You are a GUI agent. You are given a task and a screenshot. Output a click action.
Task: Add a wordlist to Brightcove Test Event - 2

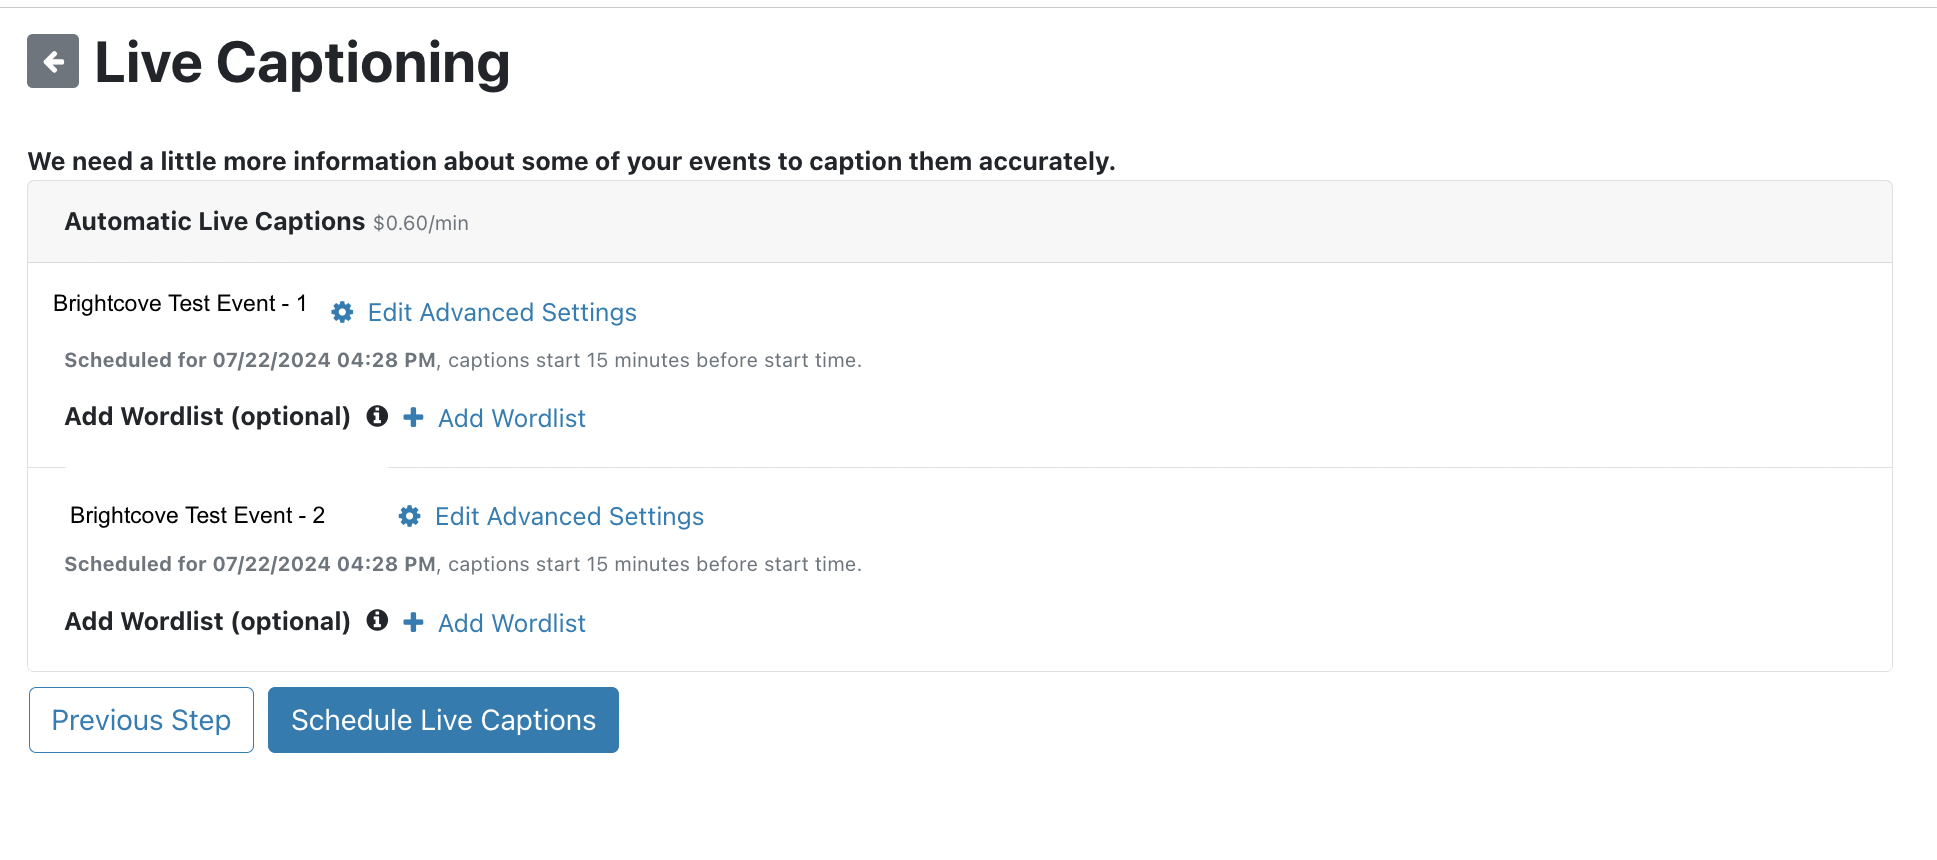[511, 622]
